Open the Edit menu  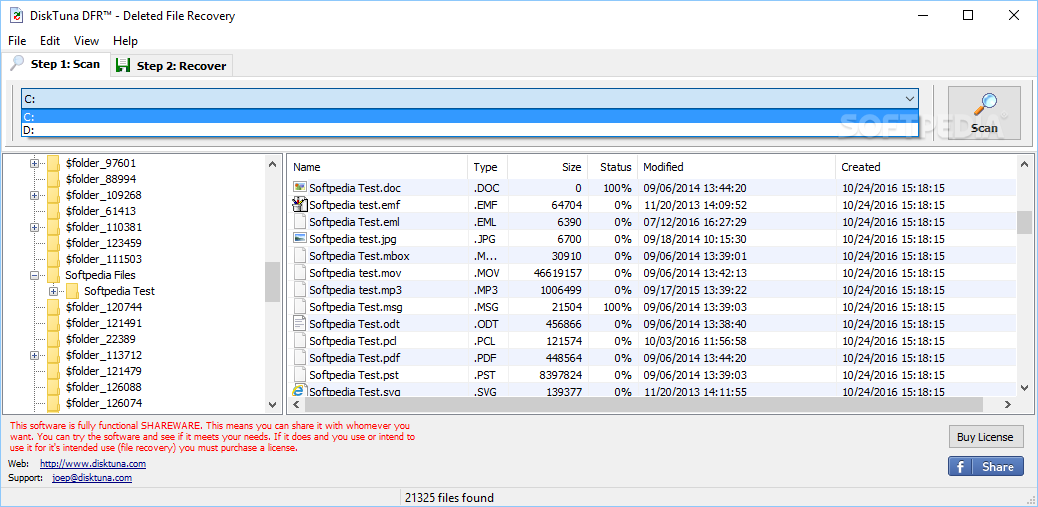[50, 40]
